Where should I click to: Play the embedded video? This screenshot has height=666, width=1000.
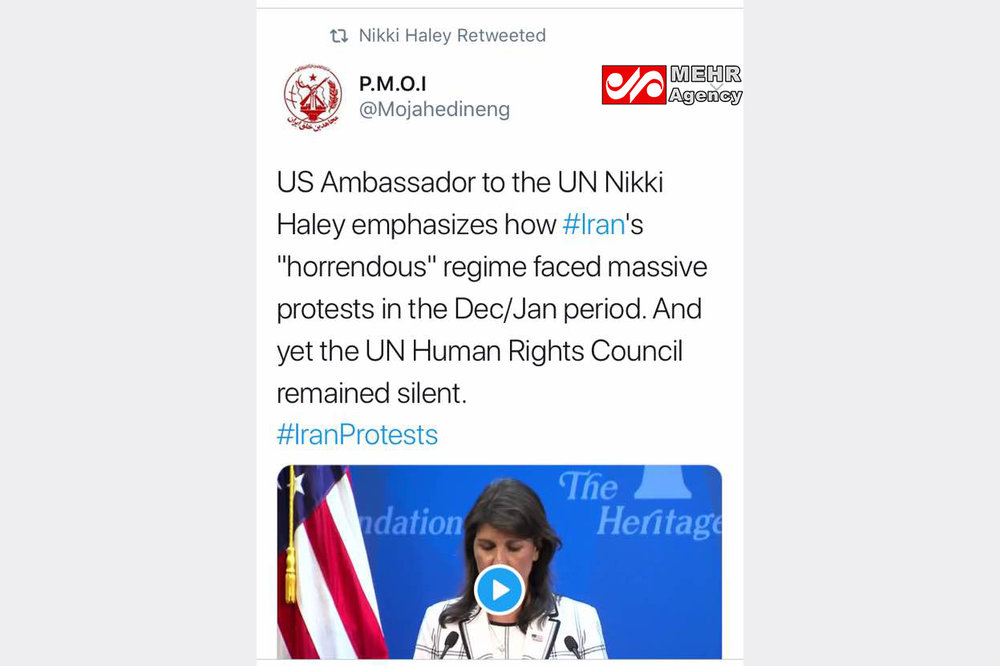pyautogui.click(x=499, y=590)
